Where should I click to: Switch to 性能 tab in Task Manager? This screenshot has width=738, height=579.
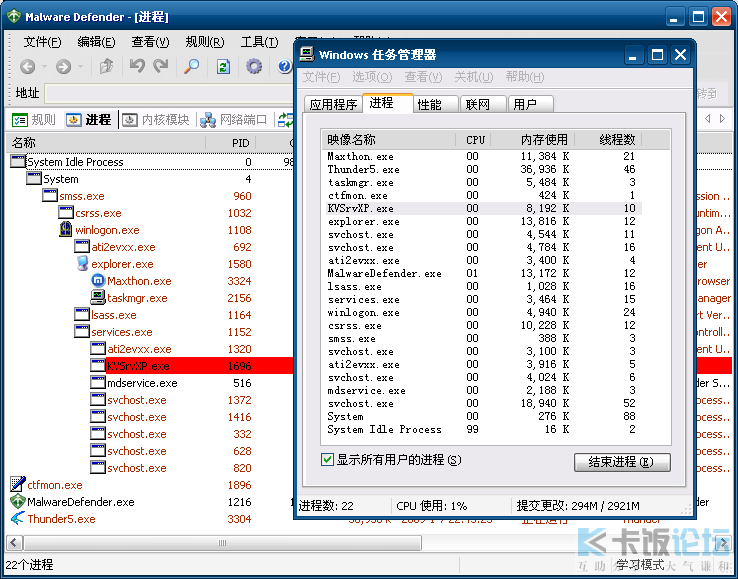point(435,104)
